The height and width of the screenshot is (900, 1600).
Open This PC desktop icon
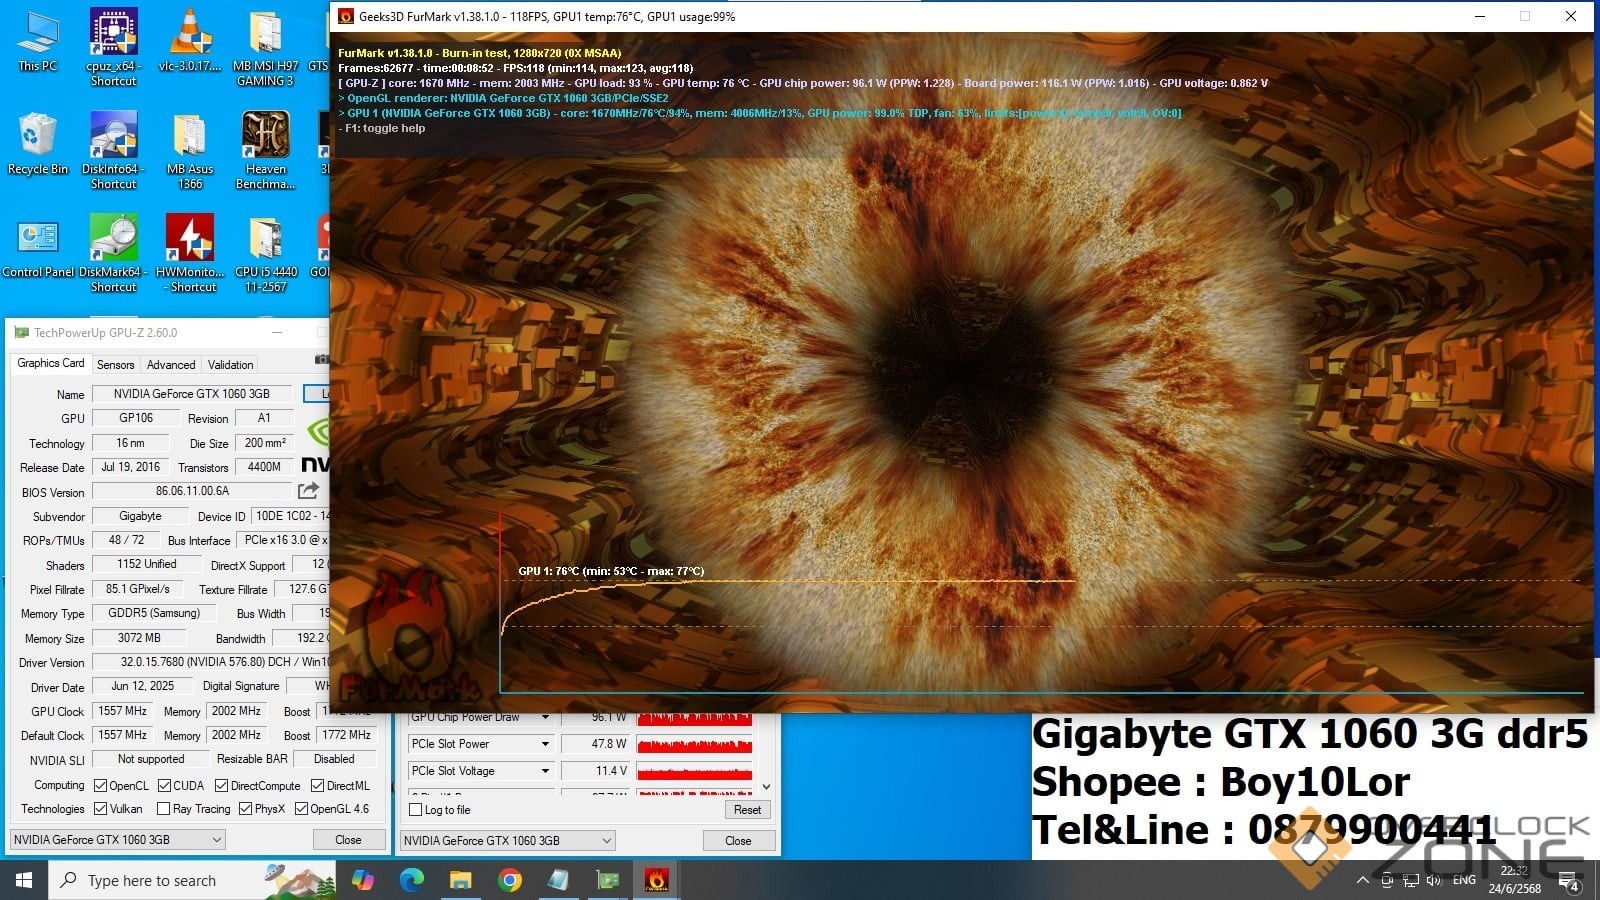37,42
